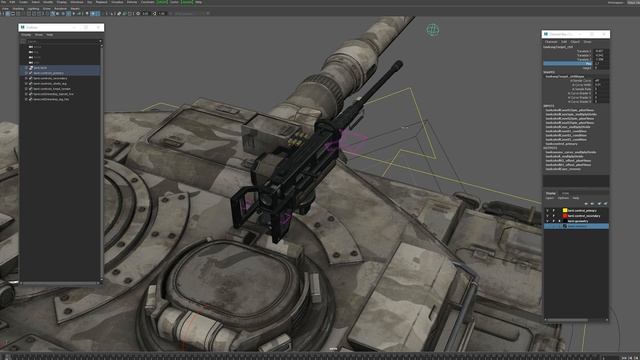Click the persp camera icon in Outliner
Image resolution: width=640 pixels, height=360 pixels.
click(x=31, y=47)
